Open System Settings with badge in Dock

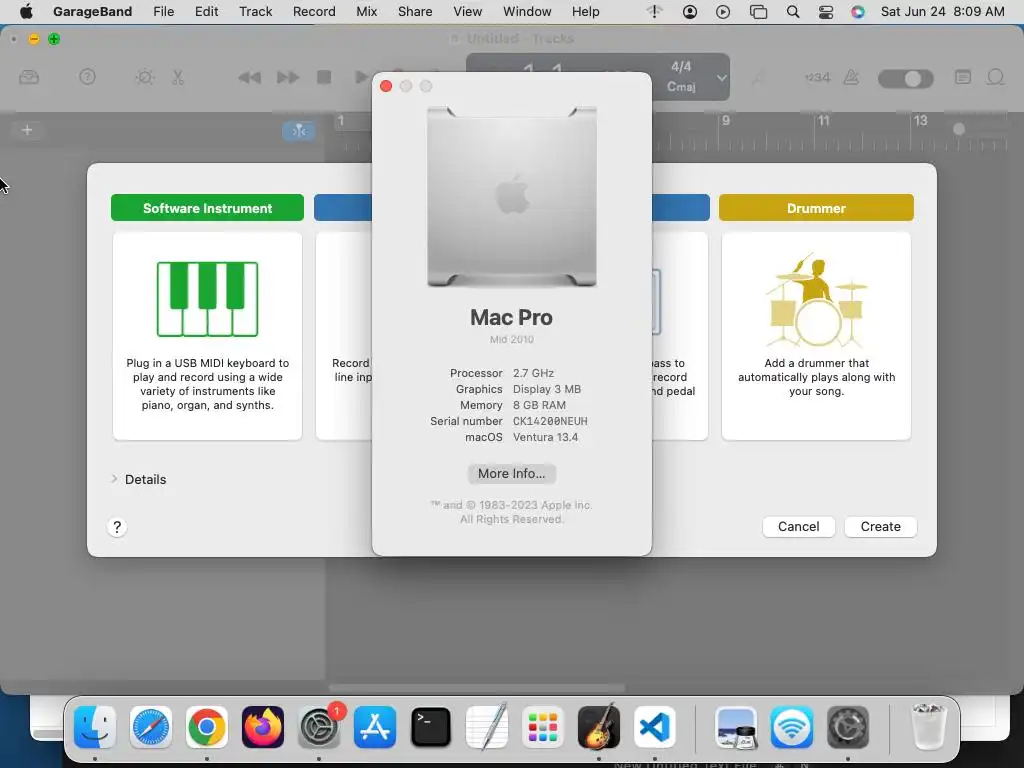(319, 727)
